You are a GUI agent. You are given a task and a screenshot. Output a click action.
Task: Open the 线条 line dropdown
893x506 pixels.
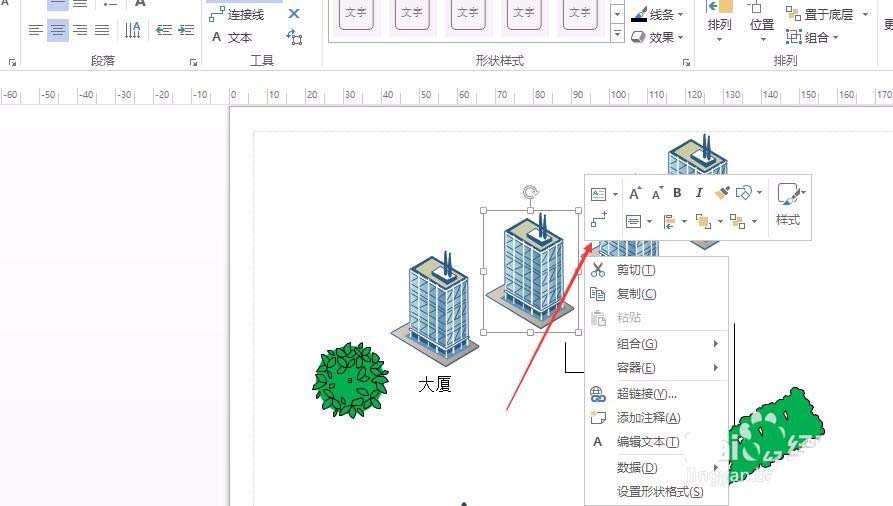click(657, 14)
